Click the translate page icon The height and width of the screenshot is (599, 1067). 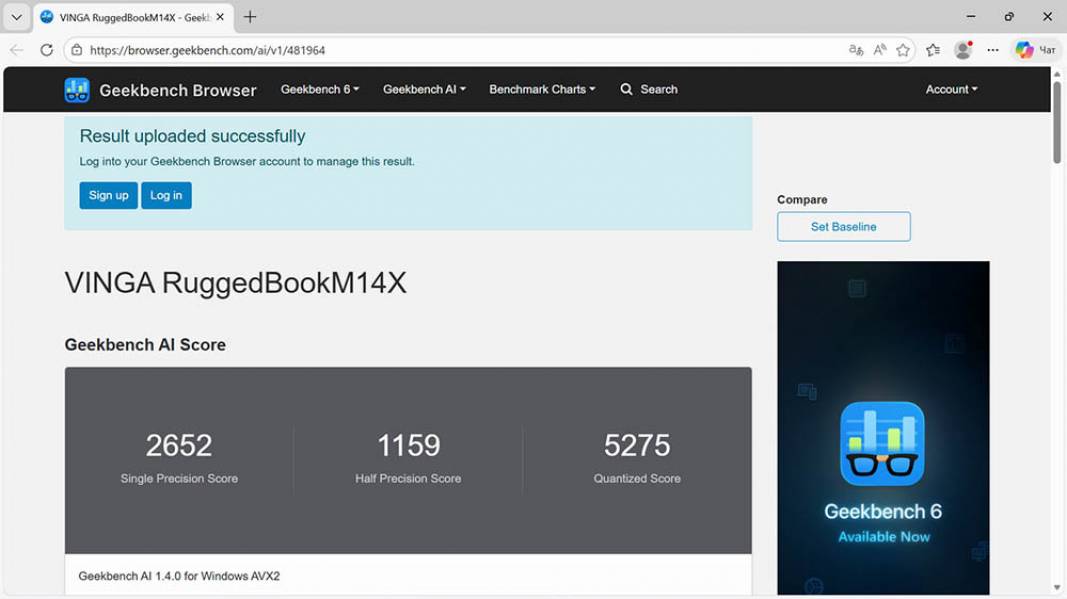856,50
